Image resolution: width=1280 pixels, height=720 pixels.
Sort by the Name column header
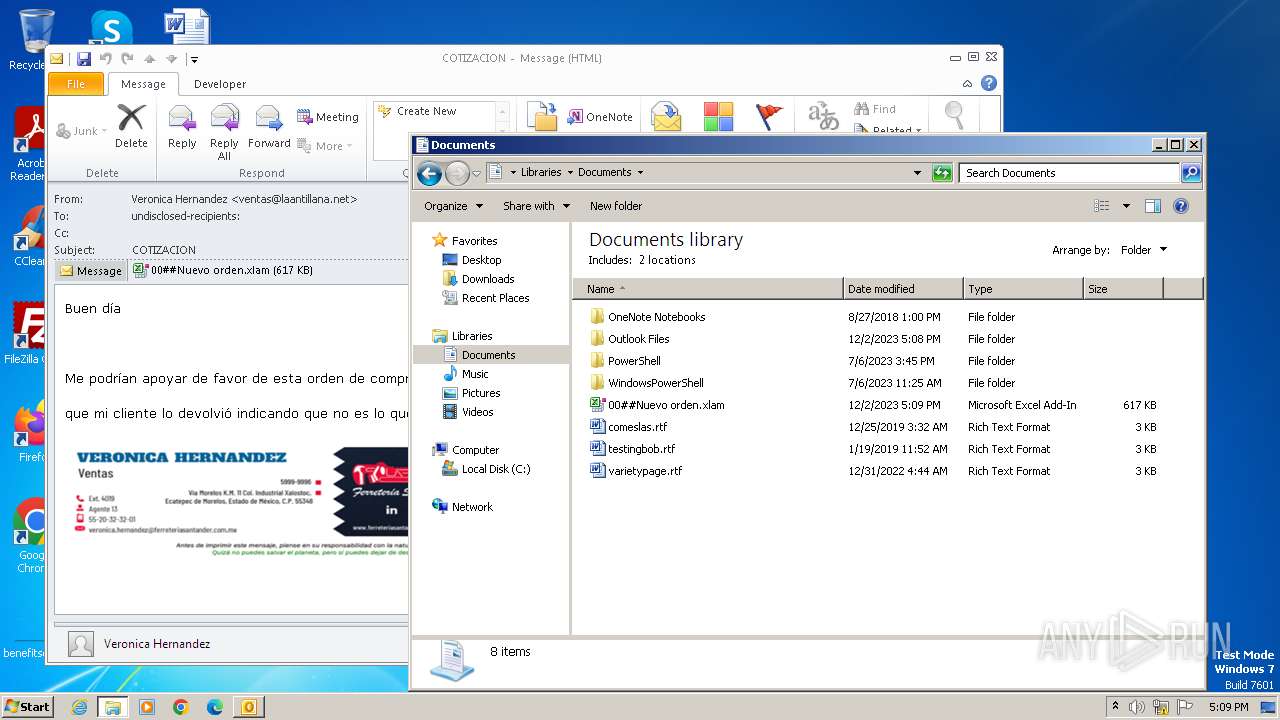(x=708, y=289)
